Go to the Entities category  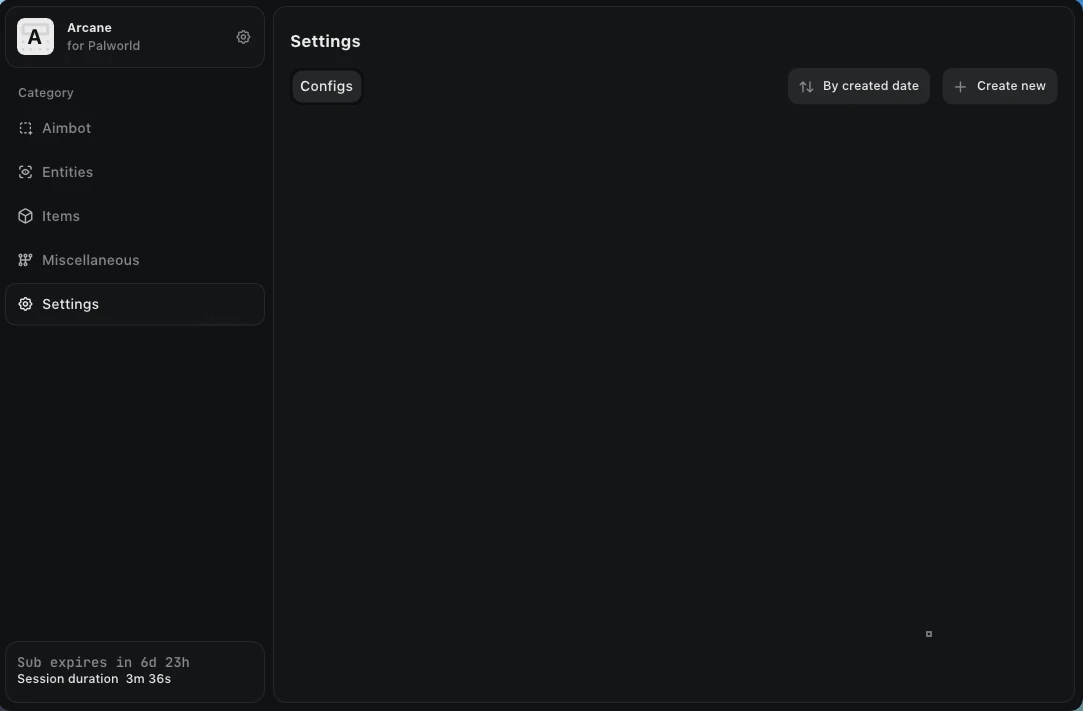pyautogui.click(x=135, y=172)
